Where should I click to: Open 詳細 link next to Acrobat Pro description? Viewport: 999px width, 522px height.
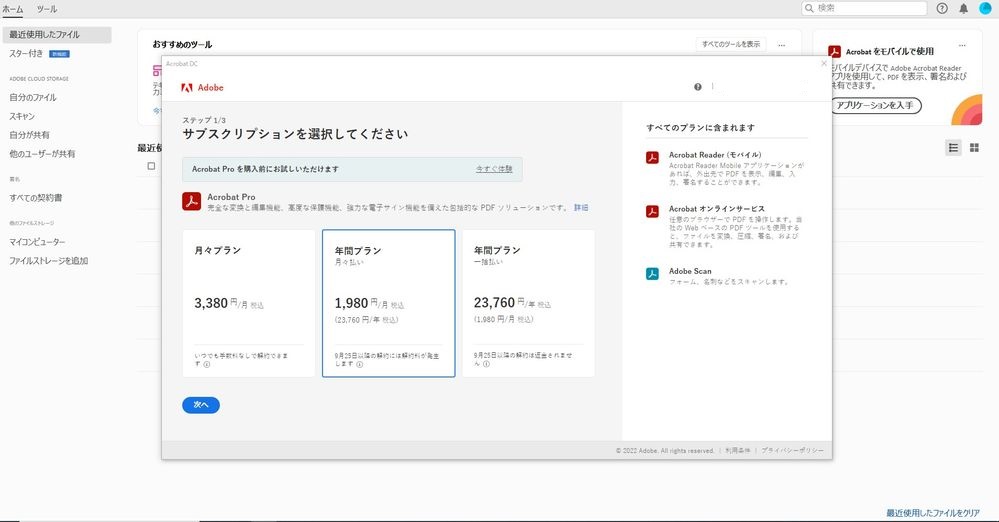[580, 208]
